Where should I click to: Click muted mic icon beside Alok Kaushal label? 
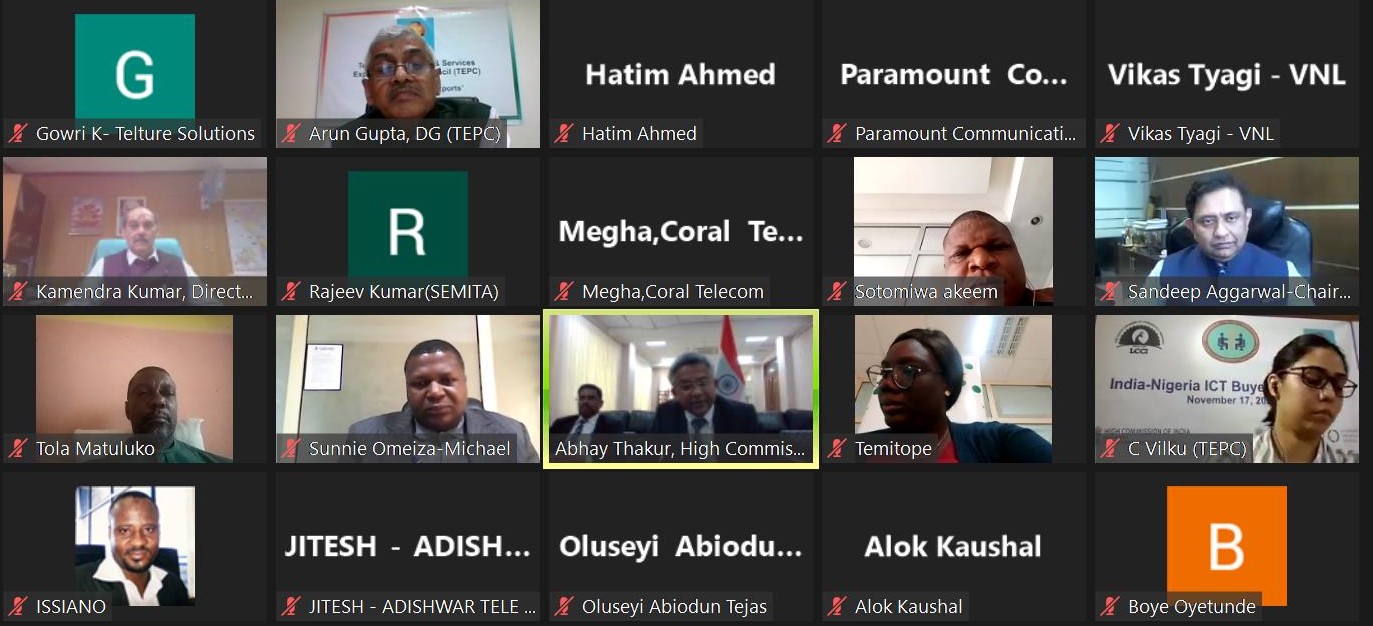point(837,607)
